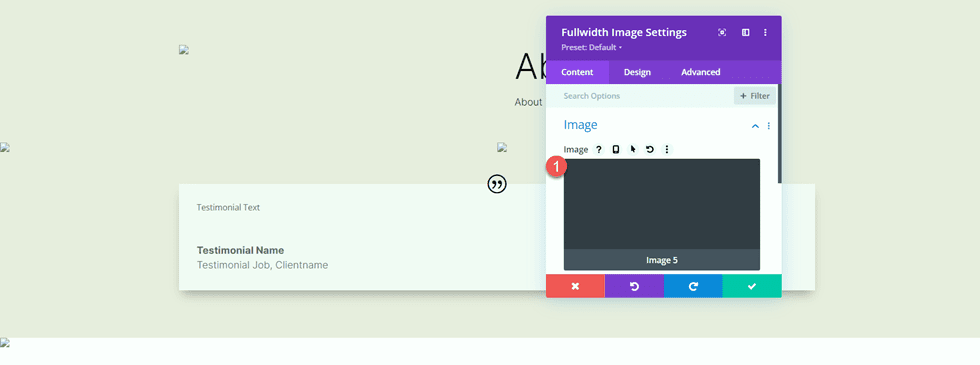Viewport: 980px width, 365px height.
Task: Click the Filter button
Action: (755, 96)
